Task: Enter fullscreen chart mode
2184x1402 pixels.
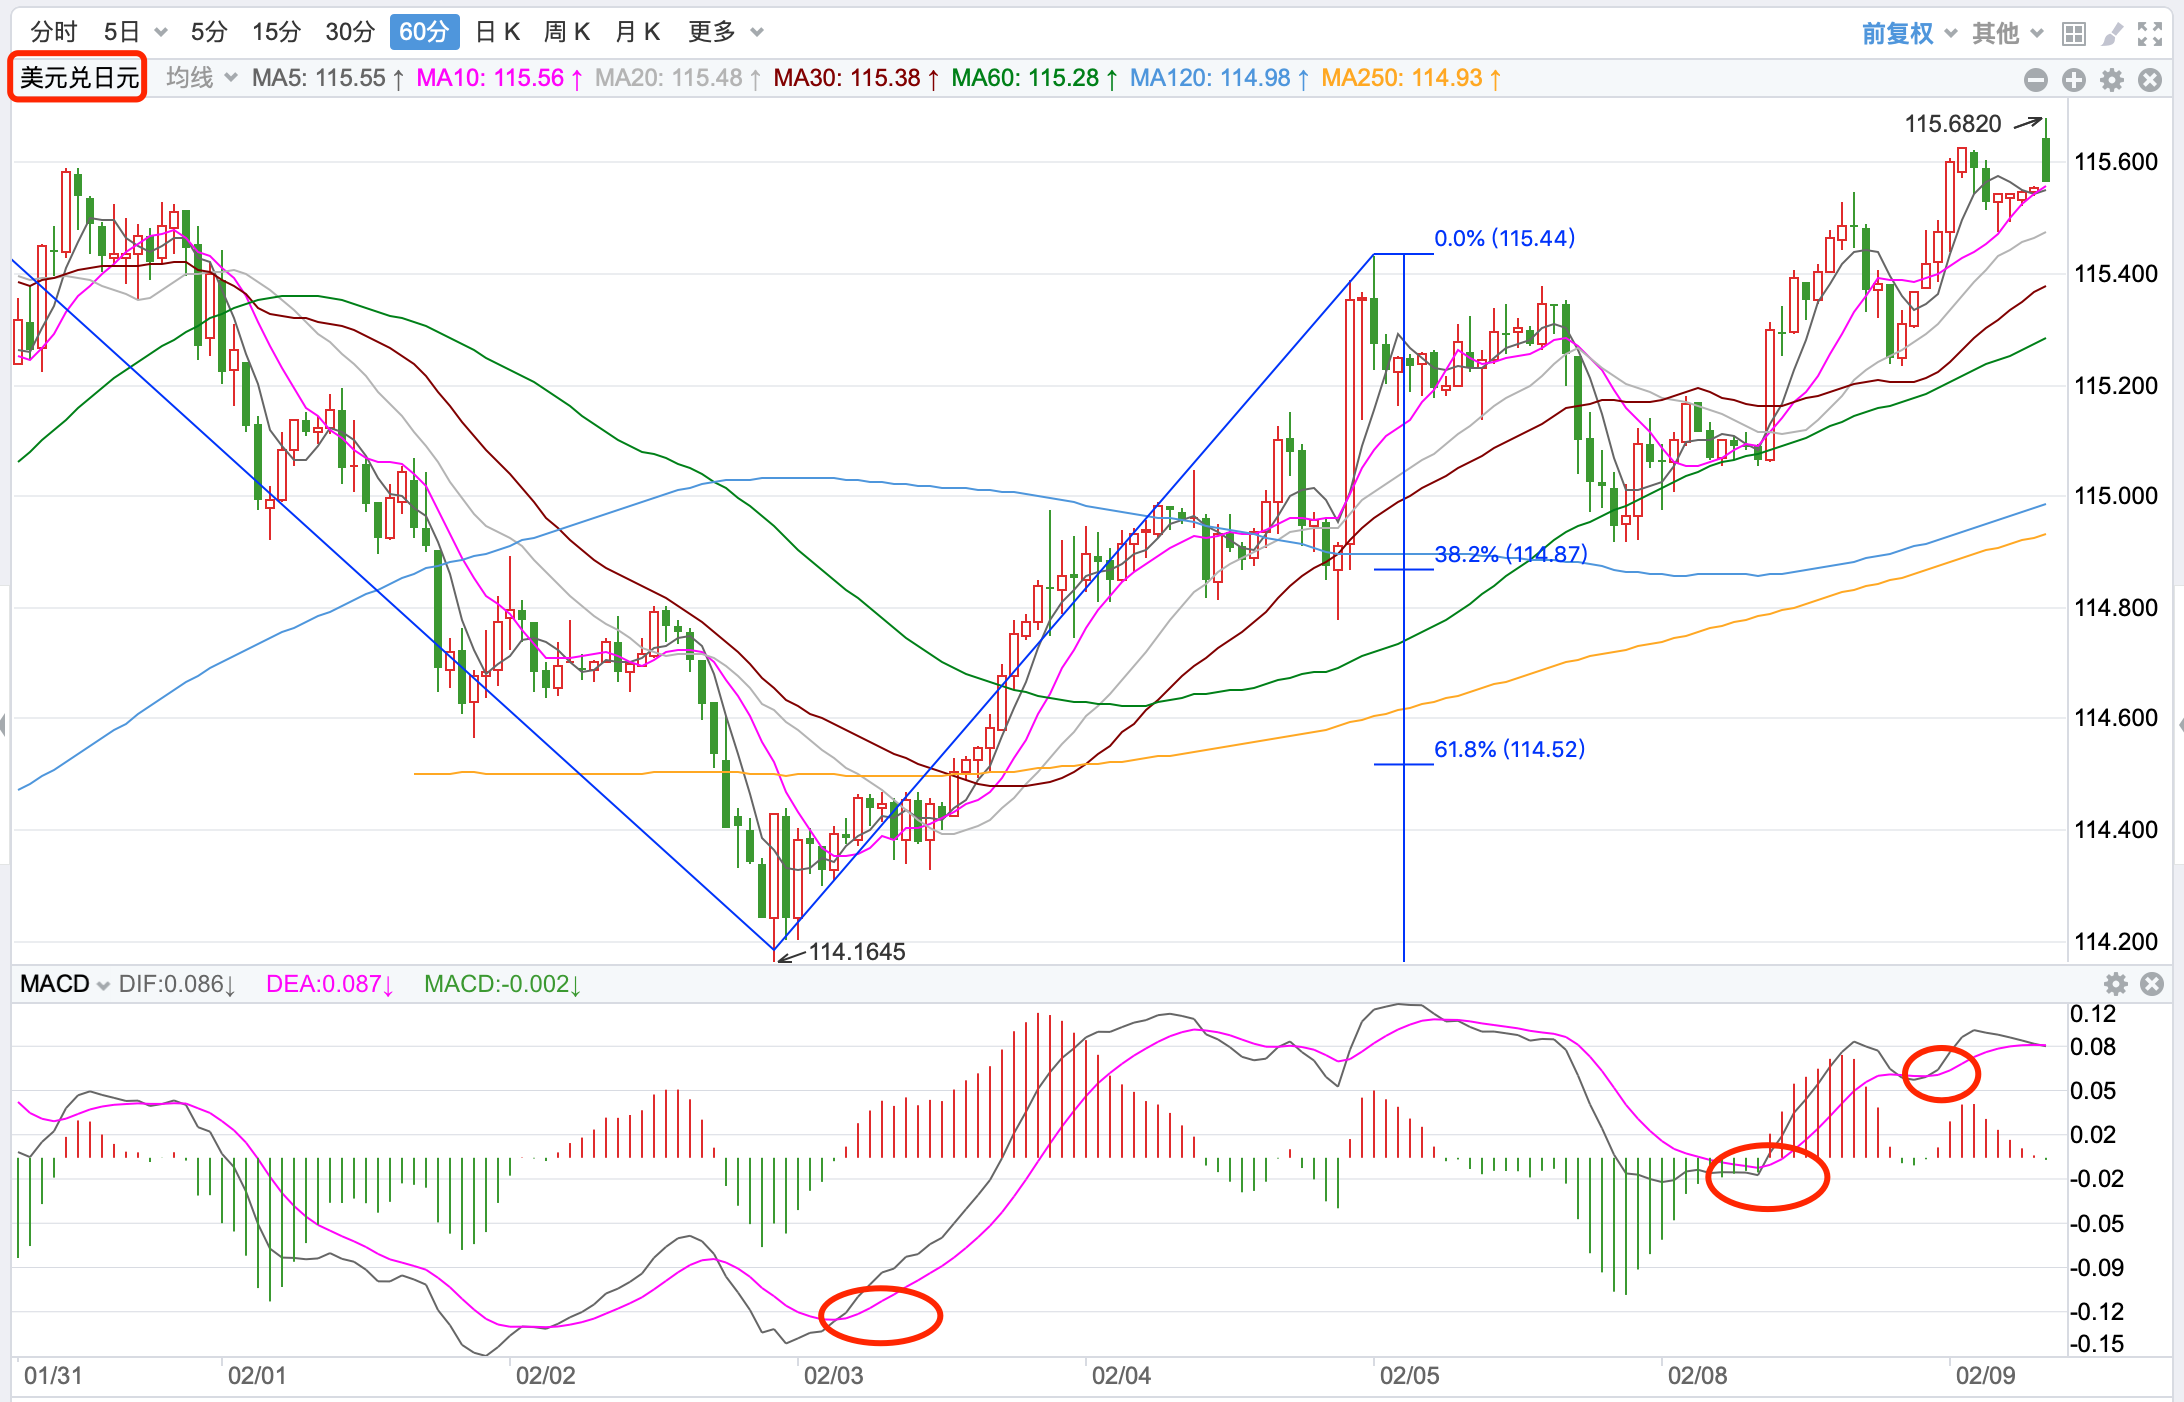Action: tap(2150, 34)
